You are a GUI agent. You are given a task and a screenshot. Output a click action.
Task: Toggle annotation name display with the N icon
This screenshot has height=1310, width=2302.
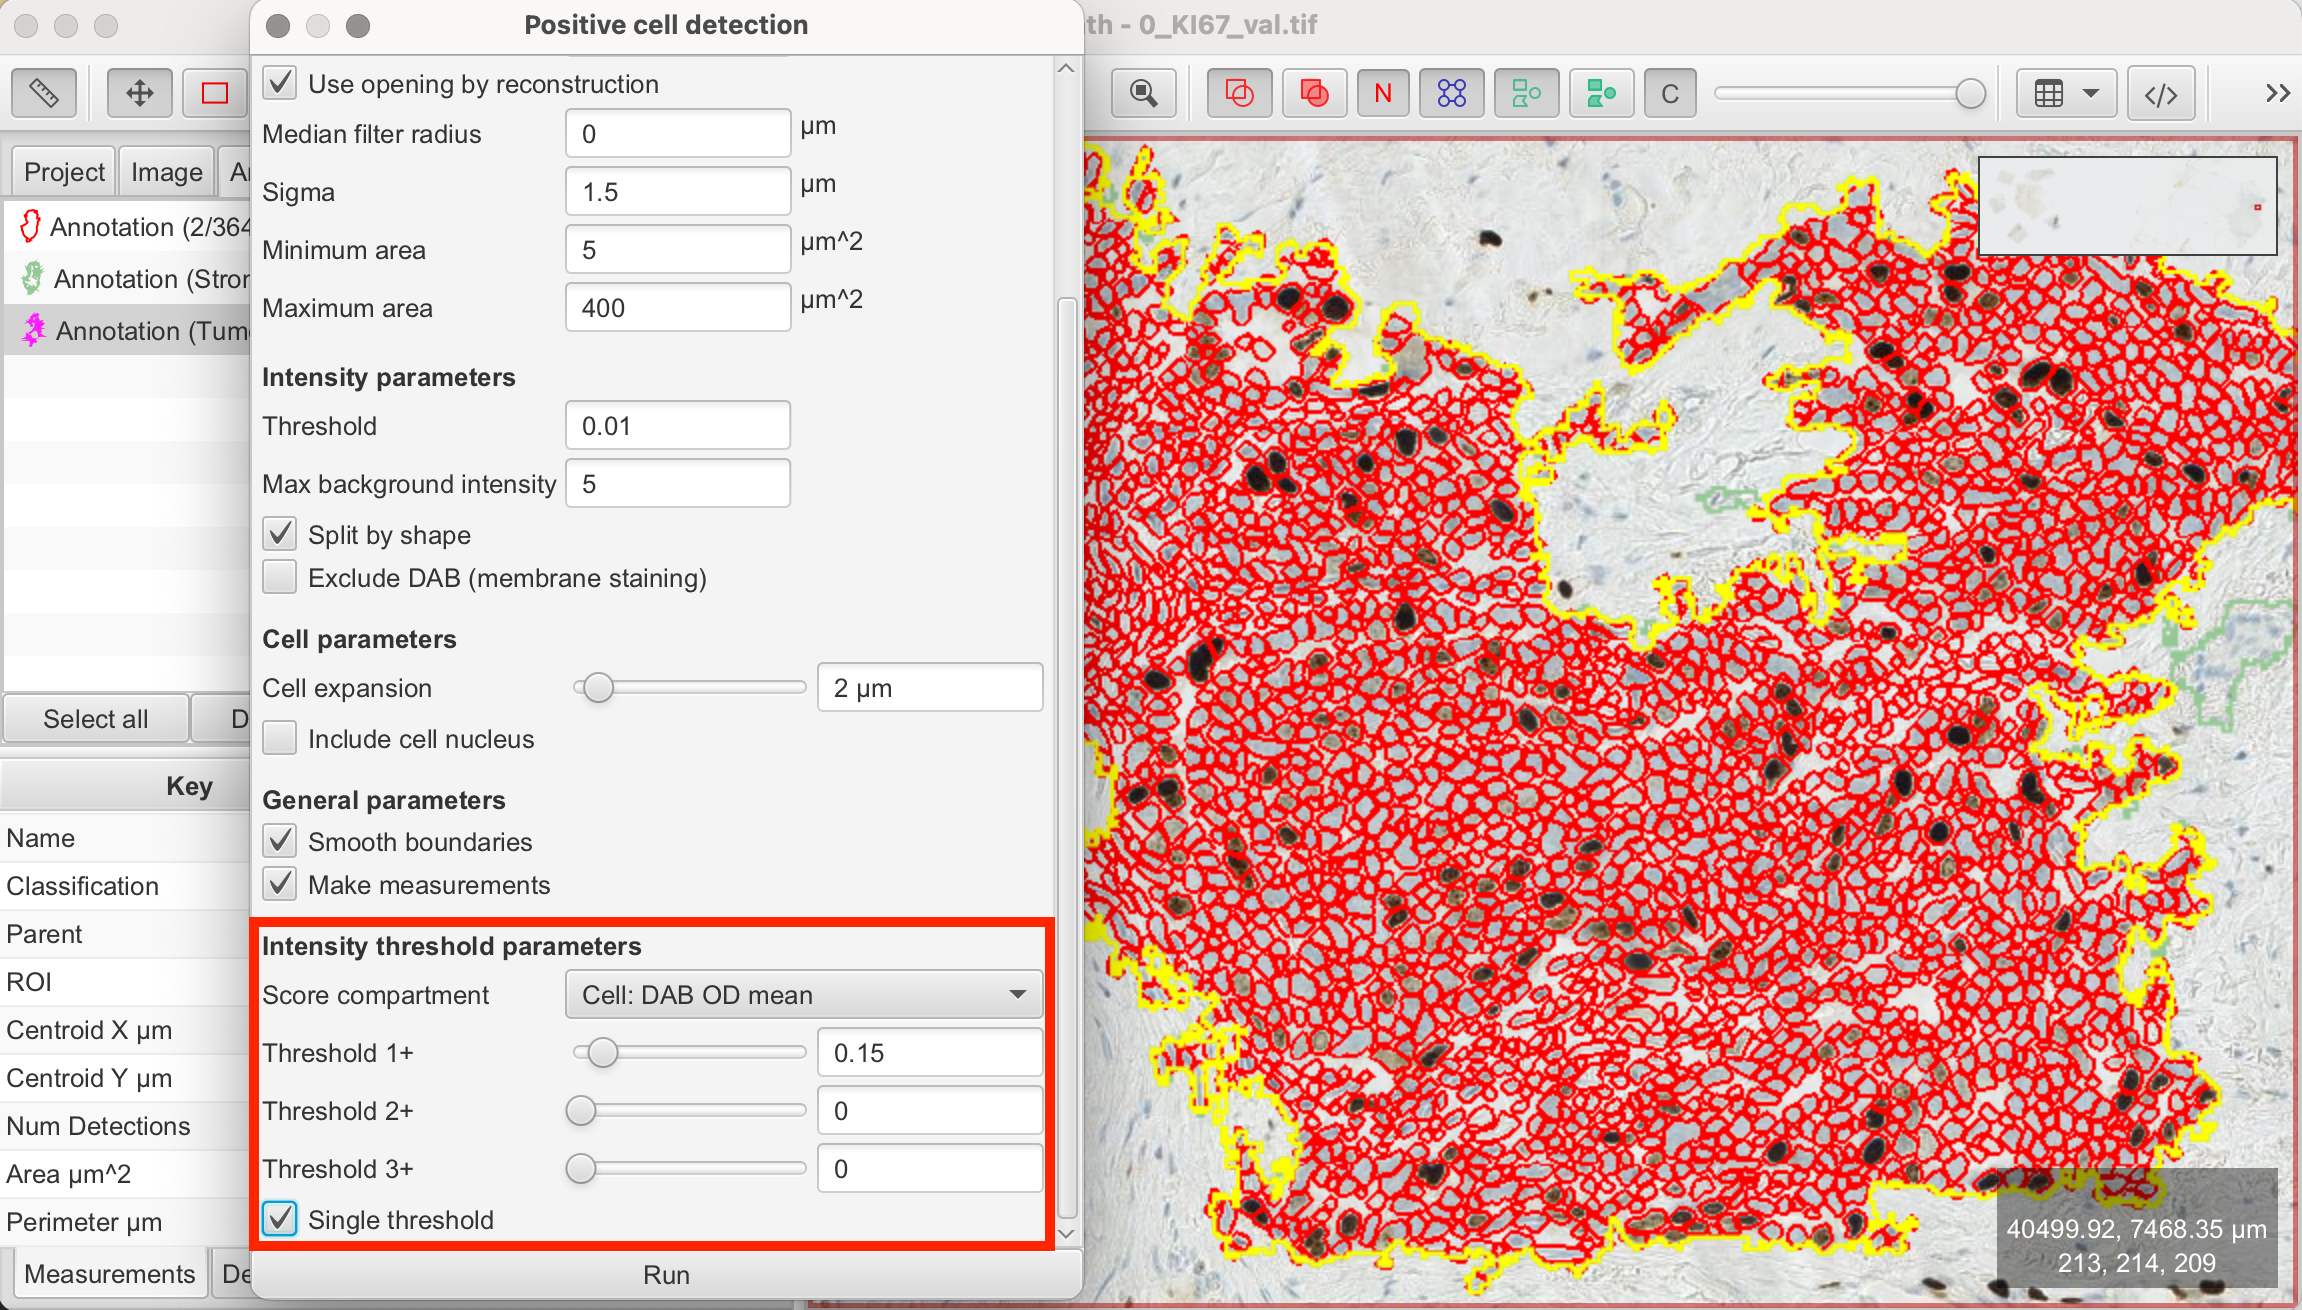[x=1383, y=92]
